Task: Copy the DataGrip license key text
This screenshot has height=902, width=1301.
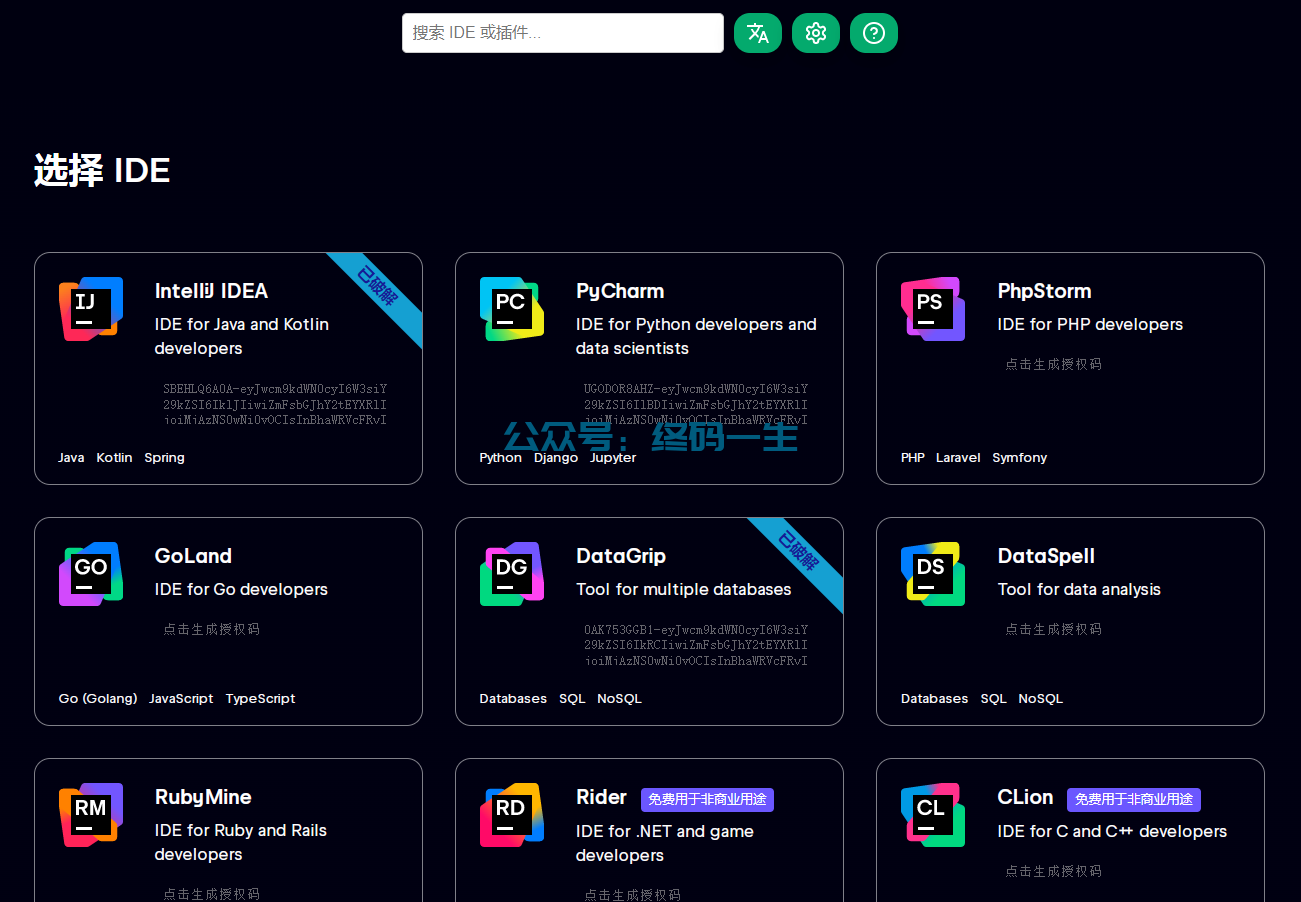Action: [696, 645]
